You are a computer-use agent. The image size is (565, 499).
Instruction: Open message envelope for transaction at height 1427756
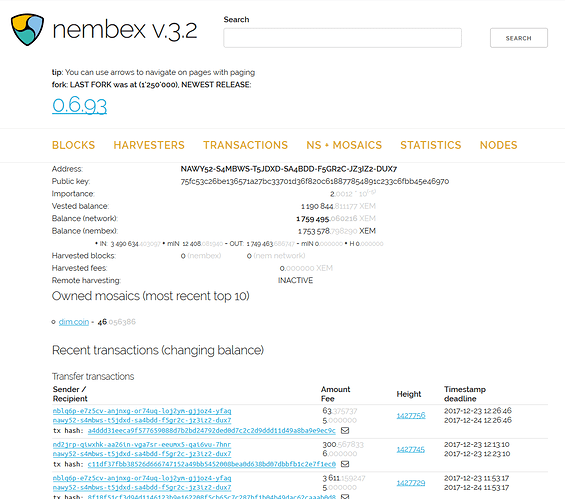[x=345, y=431]
